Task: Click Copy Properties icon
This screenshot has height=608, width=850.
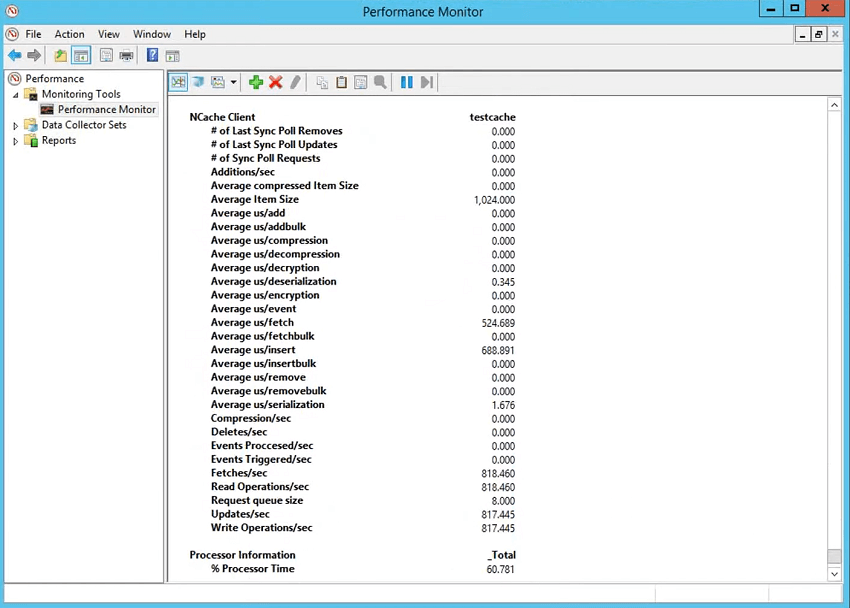Action: pyautogui.click(x=322, y=82)
